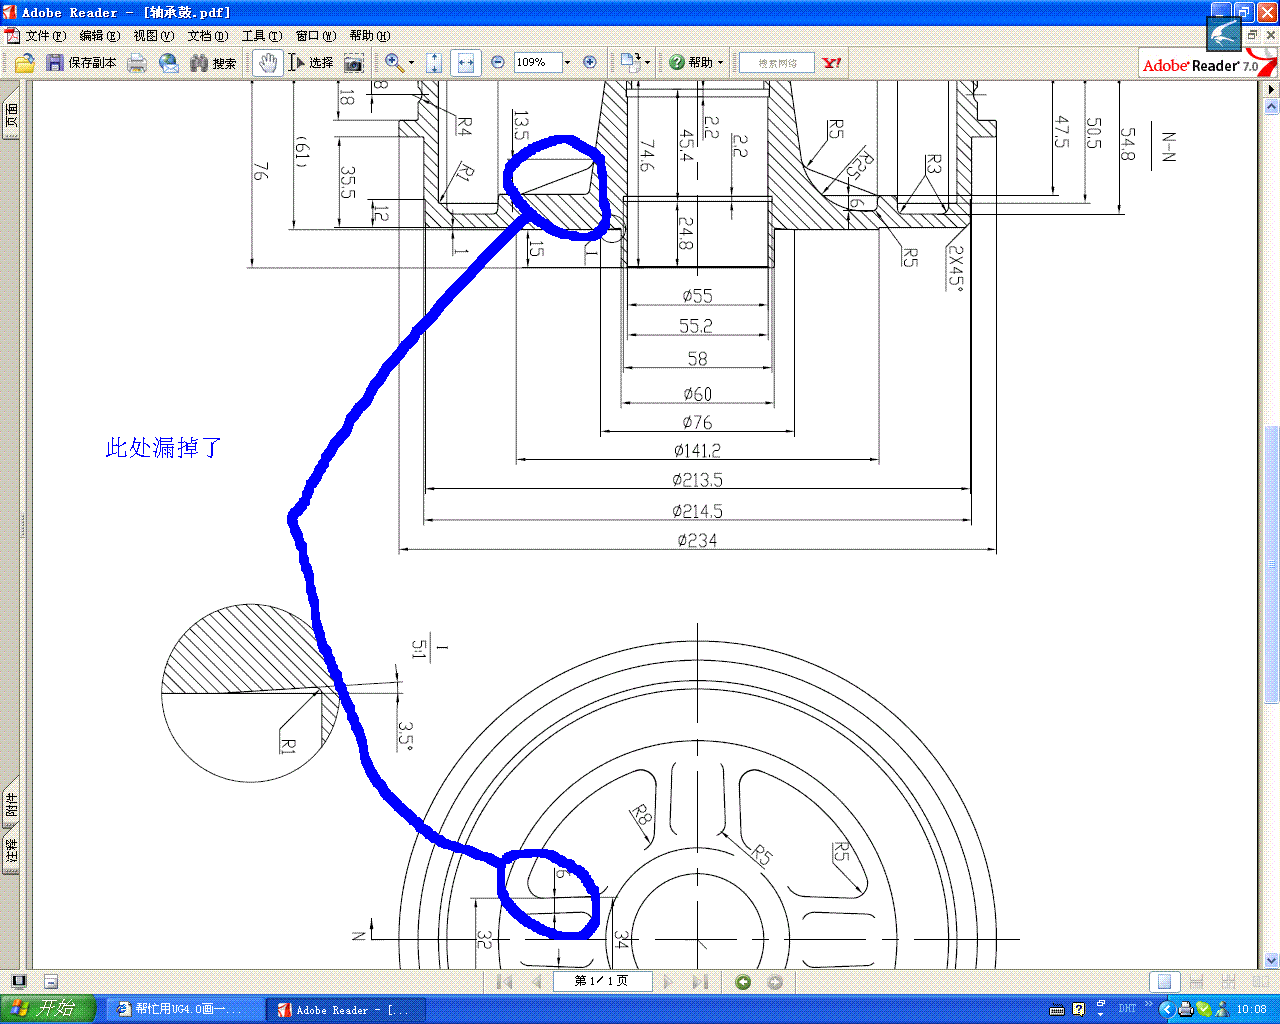
Task: Click the hide toolbars icon in status bar
Action: click(x=51, y=982)
